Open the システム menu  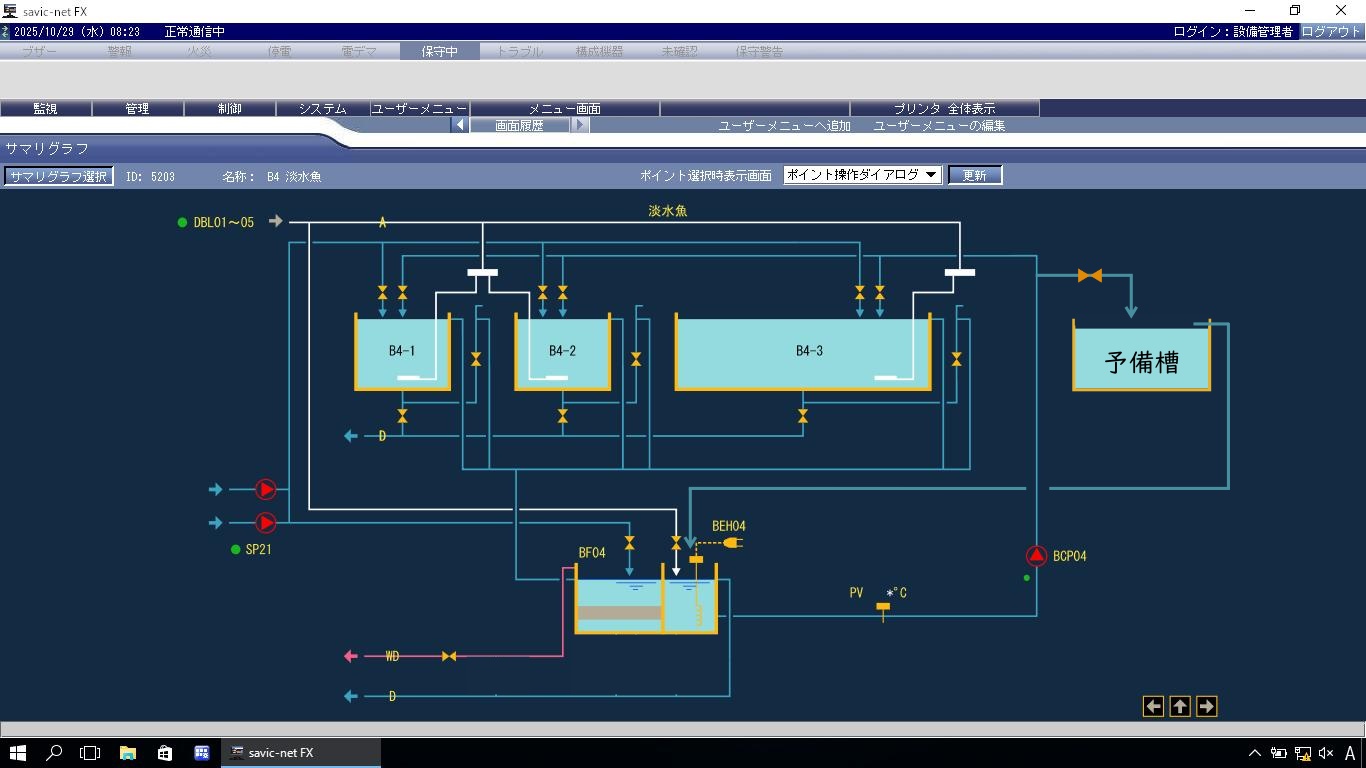(x=322, y=108)
